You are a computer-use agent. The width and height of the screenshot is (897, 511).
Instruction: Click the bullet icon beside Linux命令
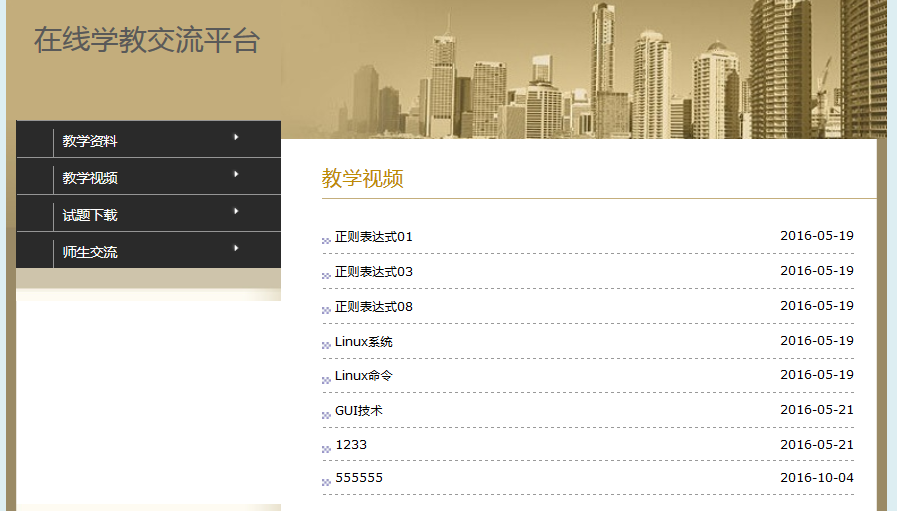pyautogui.click(x=326, y=380)
